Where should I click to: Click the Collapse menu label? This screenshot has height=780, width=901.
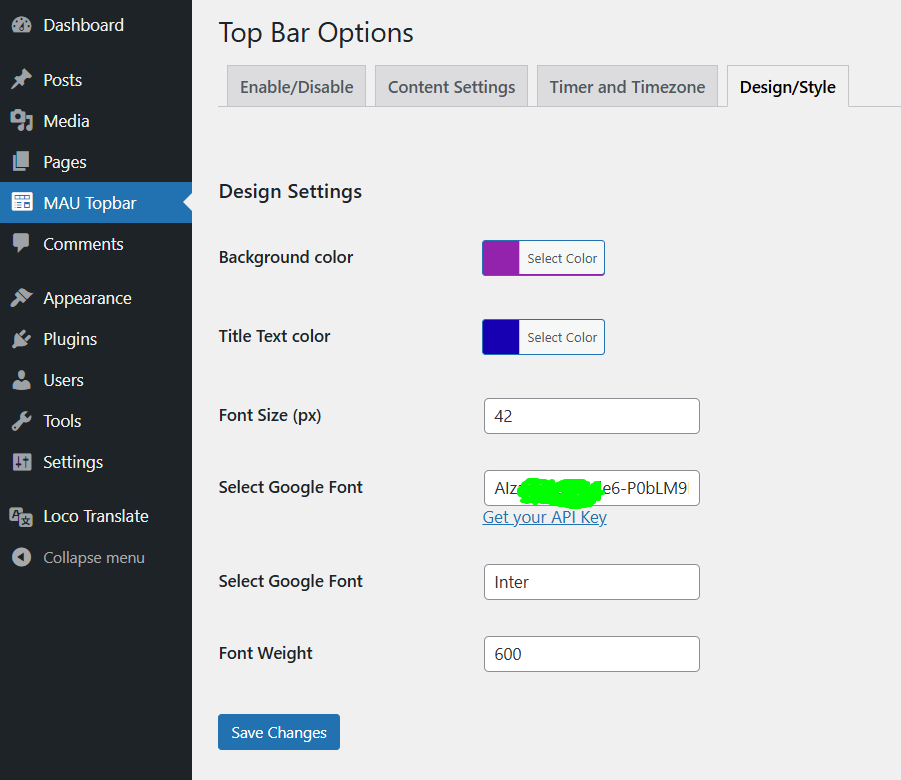pyautogui.click(x=94, y=558)
